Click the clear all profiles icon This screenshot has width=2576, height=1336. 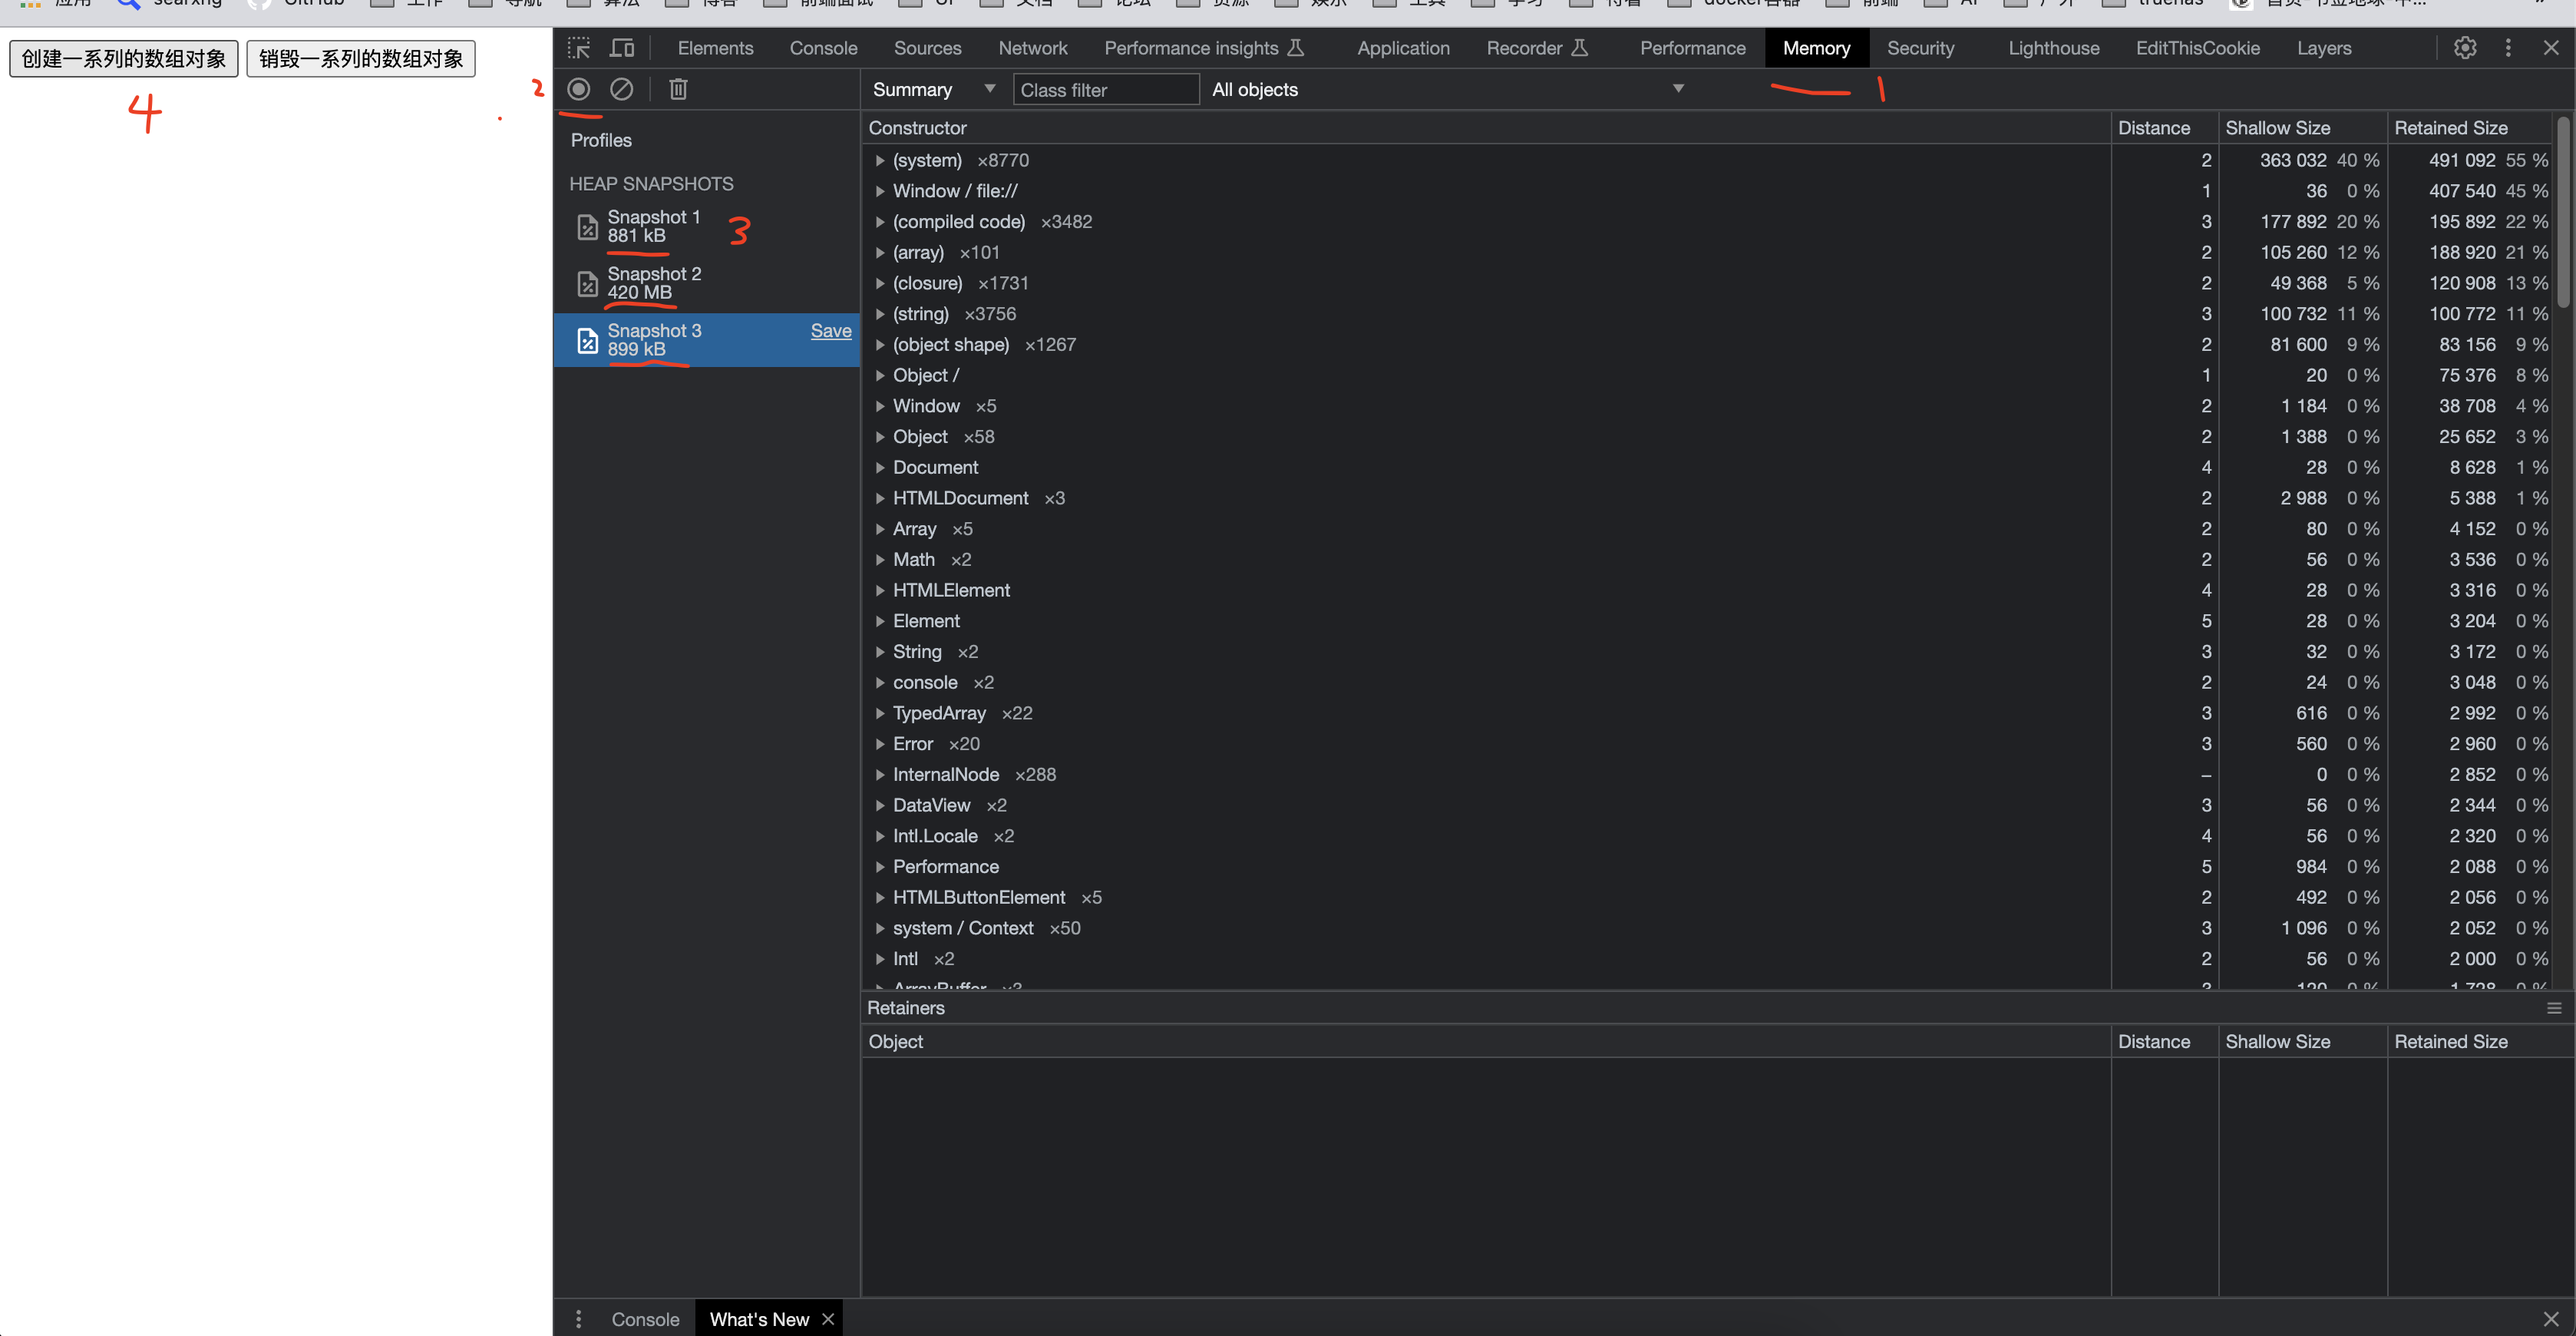pyautogui.click(x=621, y=89)
